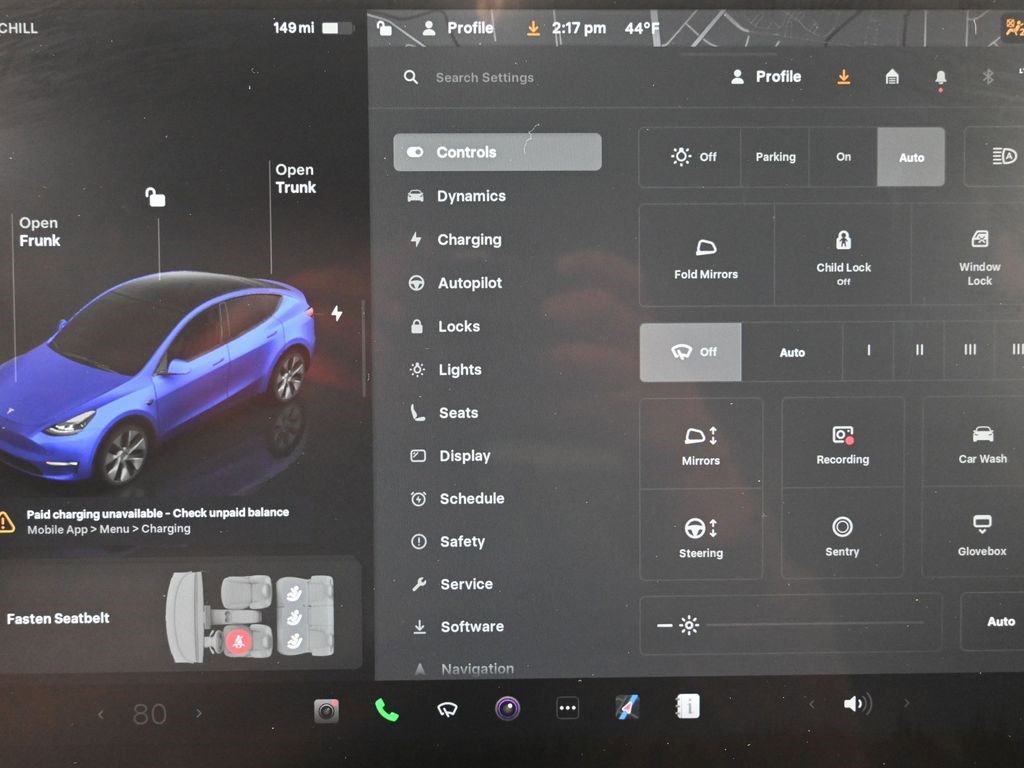This screenshot has height=768, width=1024.
Task: Open the Phone app in the dock
Action: pos(386,707)
